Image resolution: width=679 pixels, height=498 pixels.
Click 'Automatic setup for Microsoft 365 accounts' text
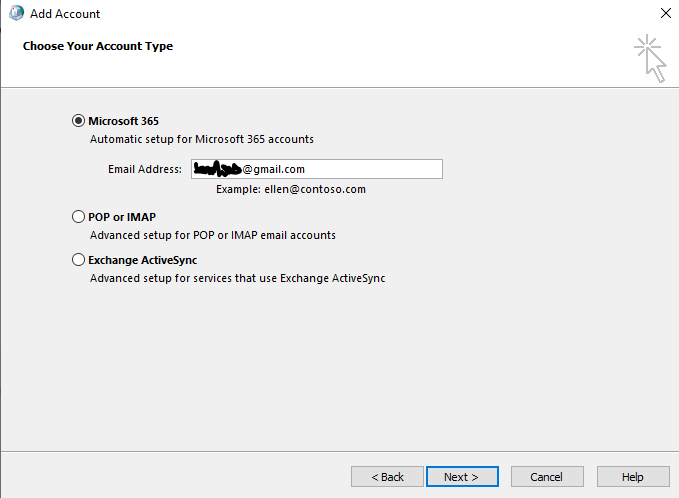coord(202,139)
